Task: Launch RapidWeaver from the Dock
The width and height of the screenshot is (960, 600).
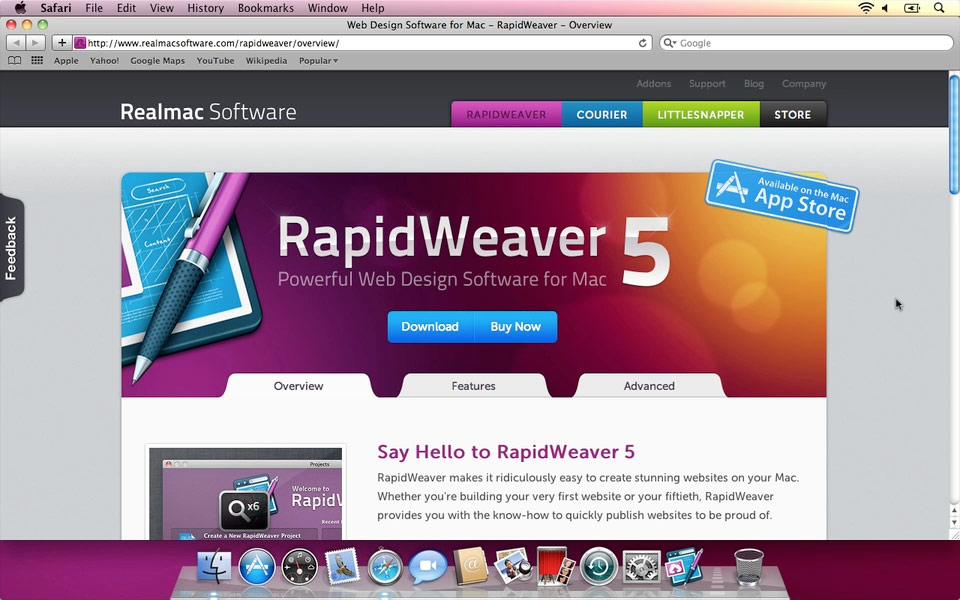Action: click(684, 566)
